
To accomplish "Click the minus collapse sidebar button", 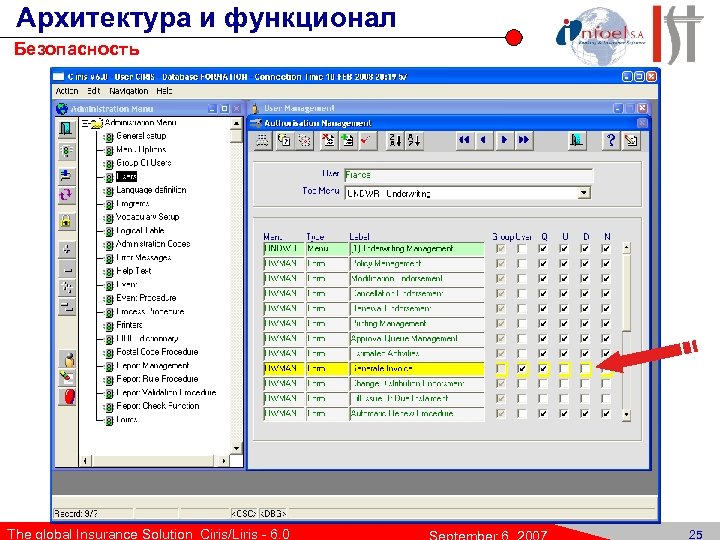I will click(67, 269).
